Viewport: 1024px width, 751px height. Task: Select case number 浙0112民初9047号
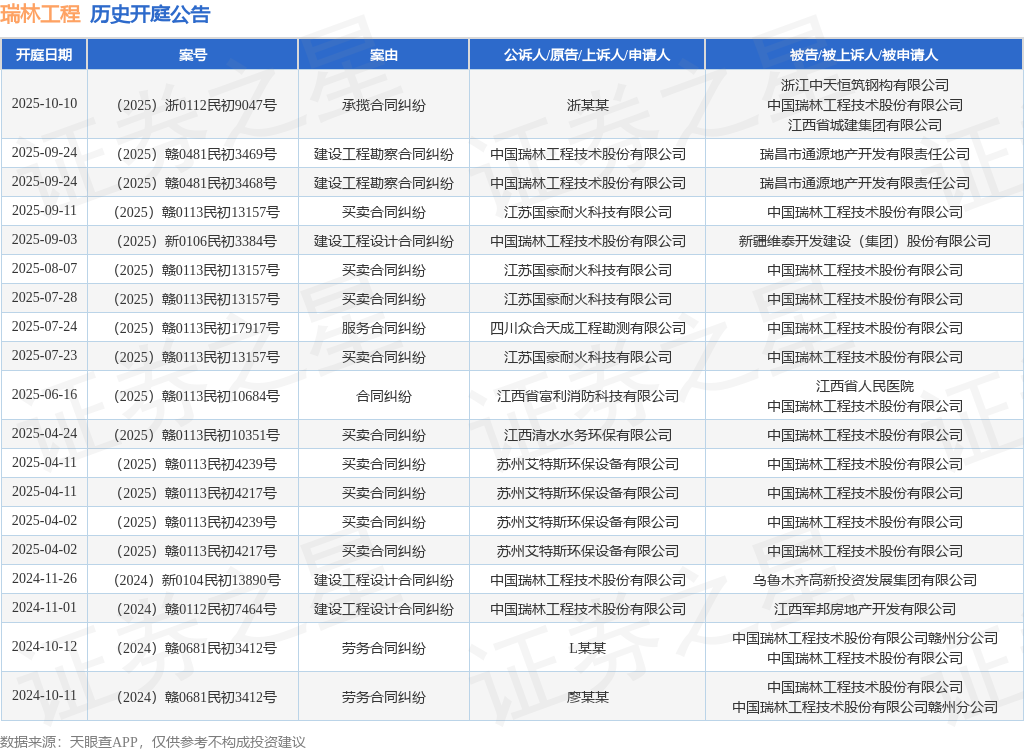pos(193,105)
